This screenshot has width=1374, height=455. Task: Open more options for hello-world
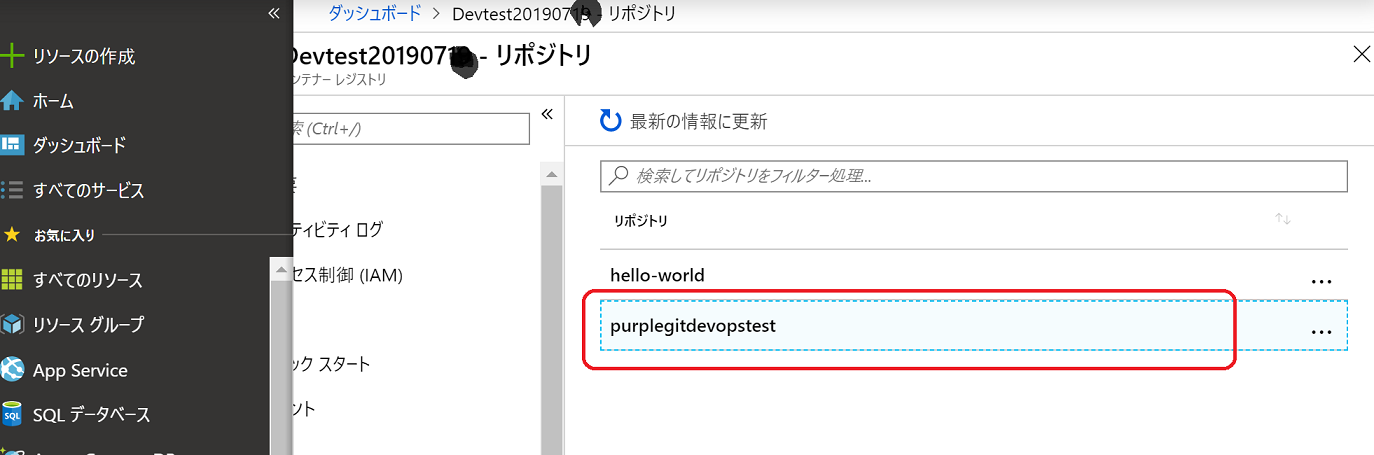pyautogui.click(x=1321, y=282)
